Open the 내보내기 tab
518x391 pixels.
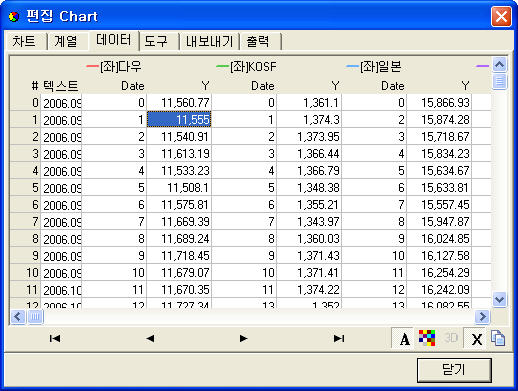click(x=210, y=42)
